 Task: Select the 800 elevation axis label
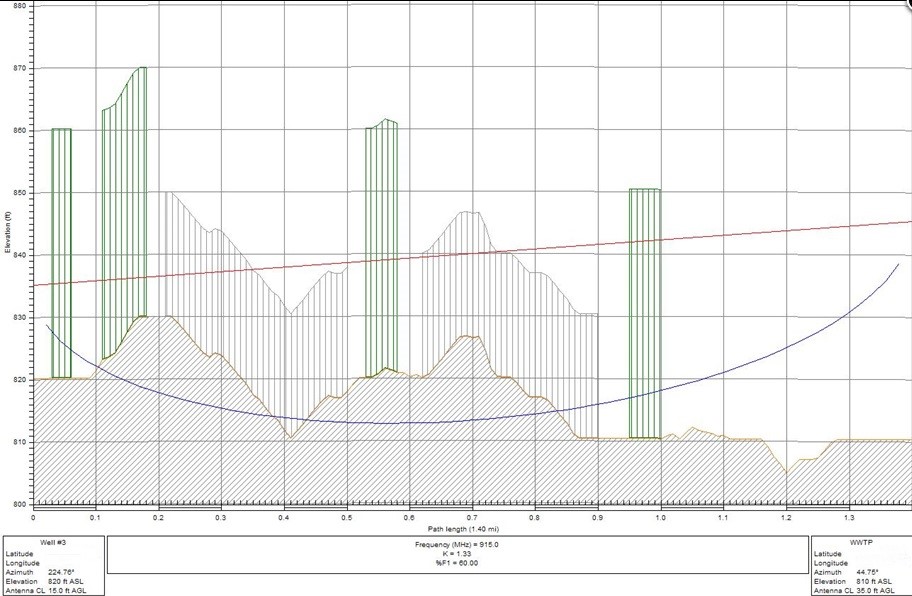point(19,504)
